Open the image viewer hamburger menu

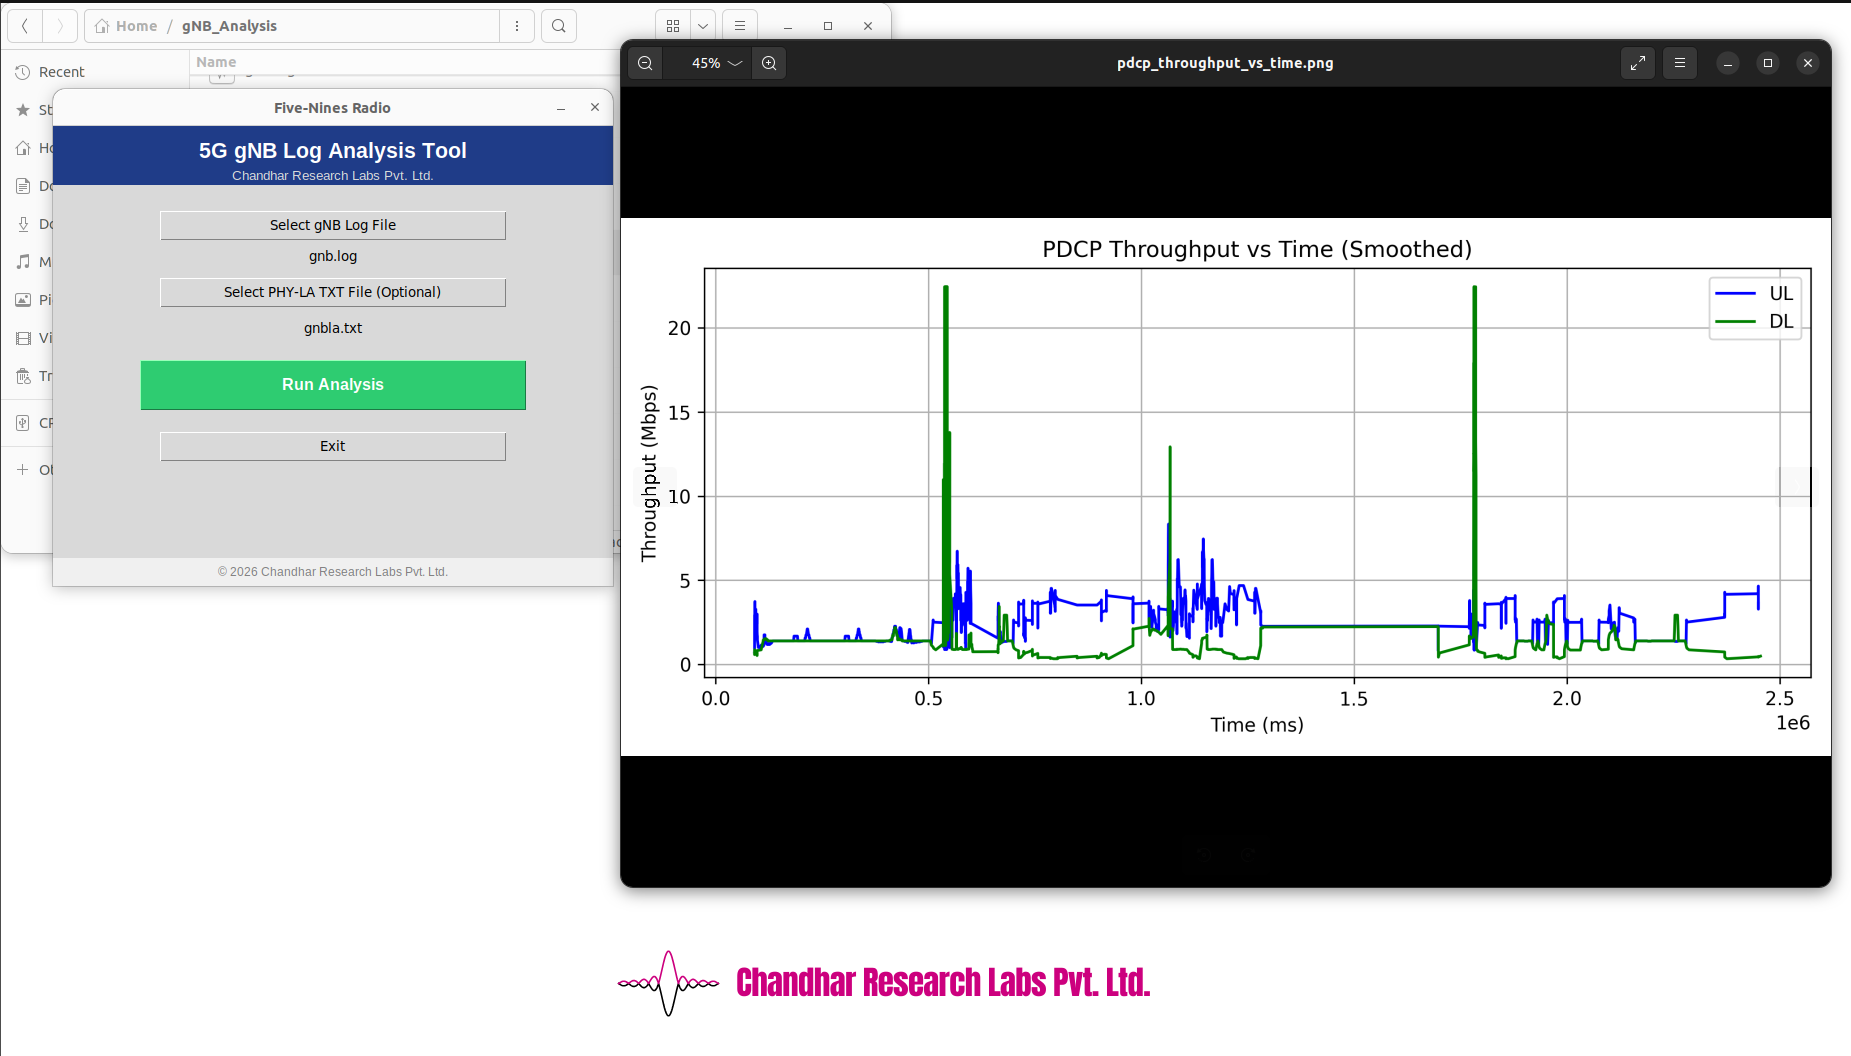[x=1680, y=63]
